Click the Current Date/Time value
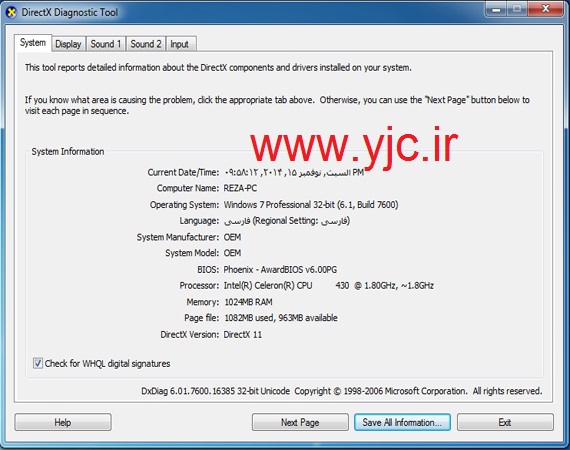This screenshot has height=450, width=570. [294, 173]
